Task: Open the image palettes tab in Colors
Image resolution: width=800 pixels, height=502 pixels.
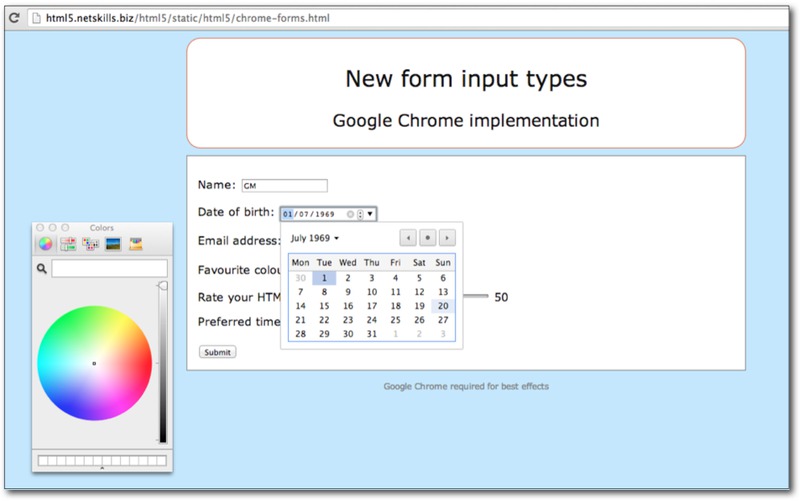Action: coord(113,244)
